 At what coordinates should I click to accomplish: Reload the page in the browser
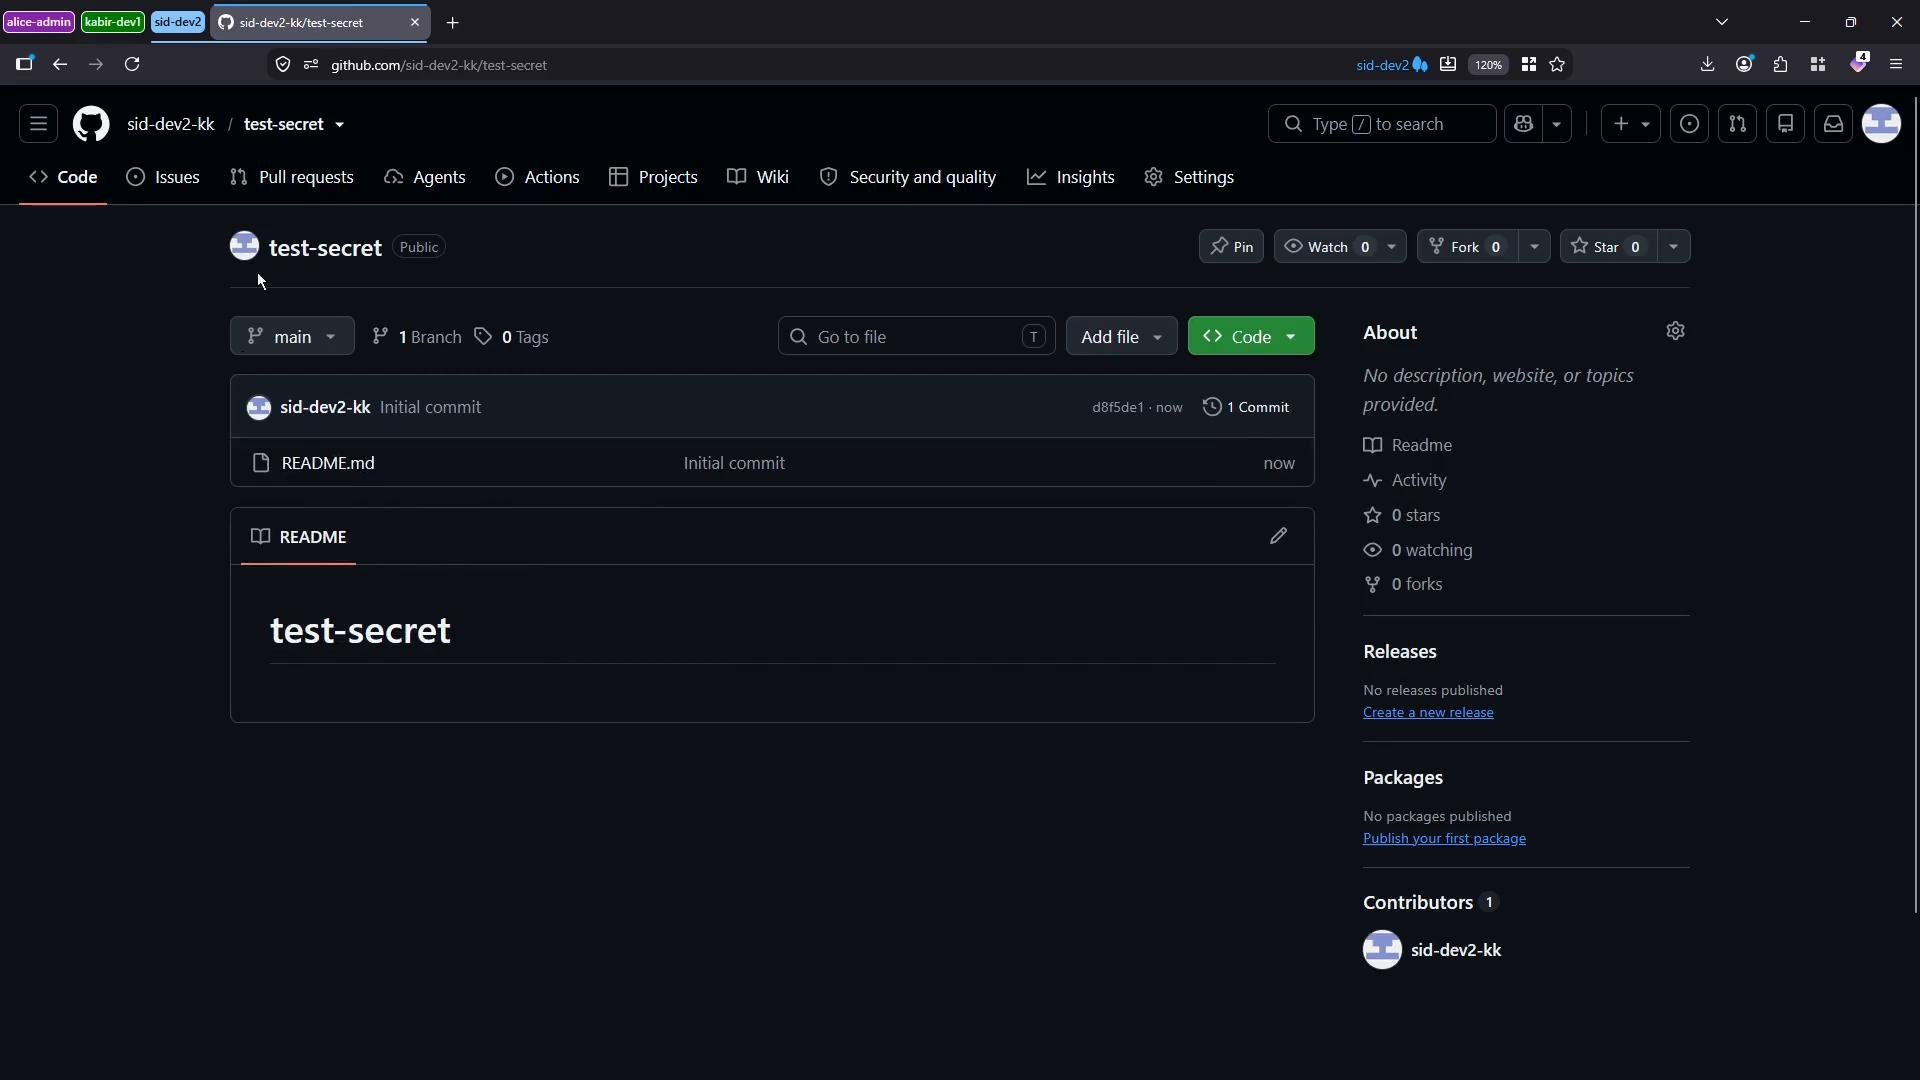point(132,64)
